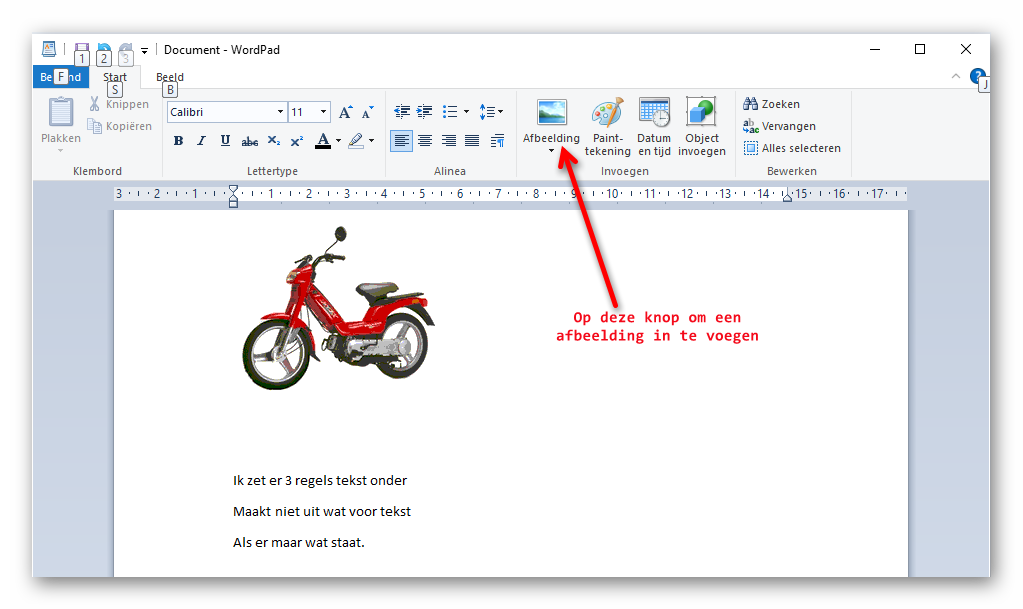The image size is (1023, 609).
Task: Click the increase indent icon
Action: 425,112
